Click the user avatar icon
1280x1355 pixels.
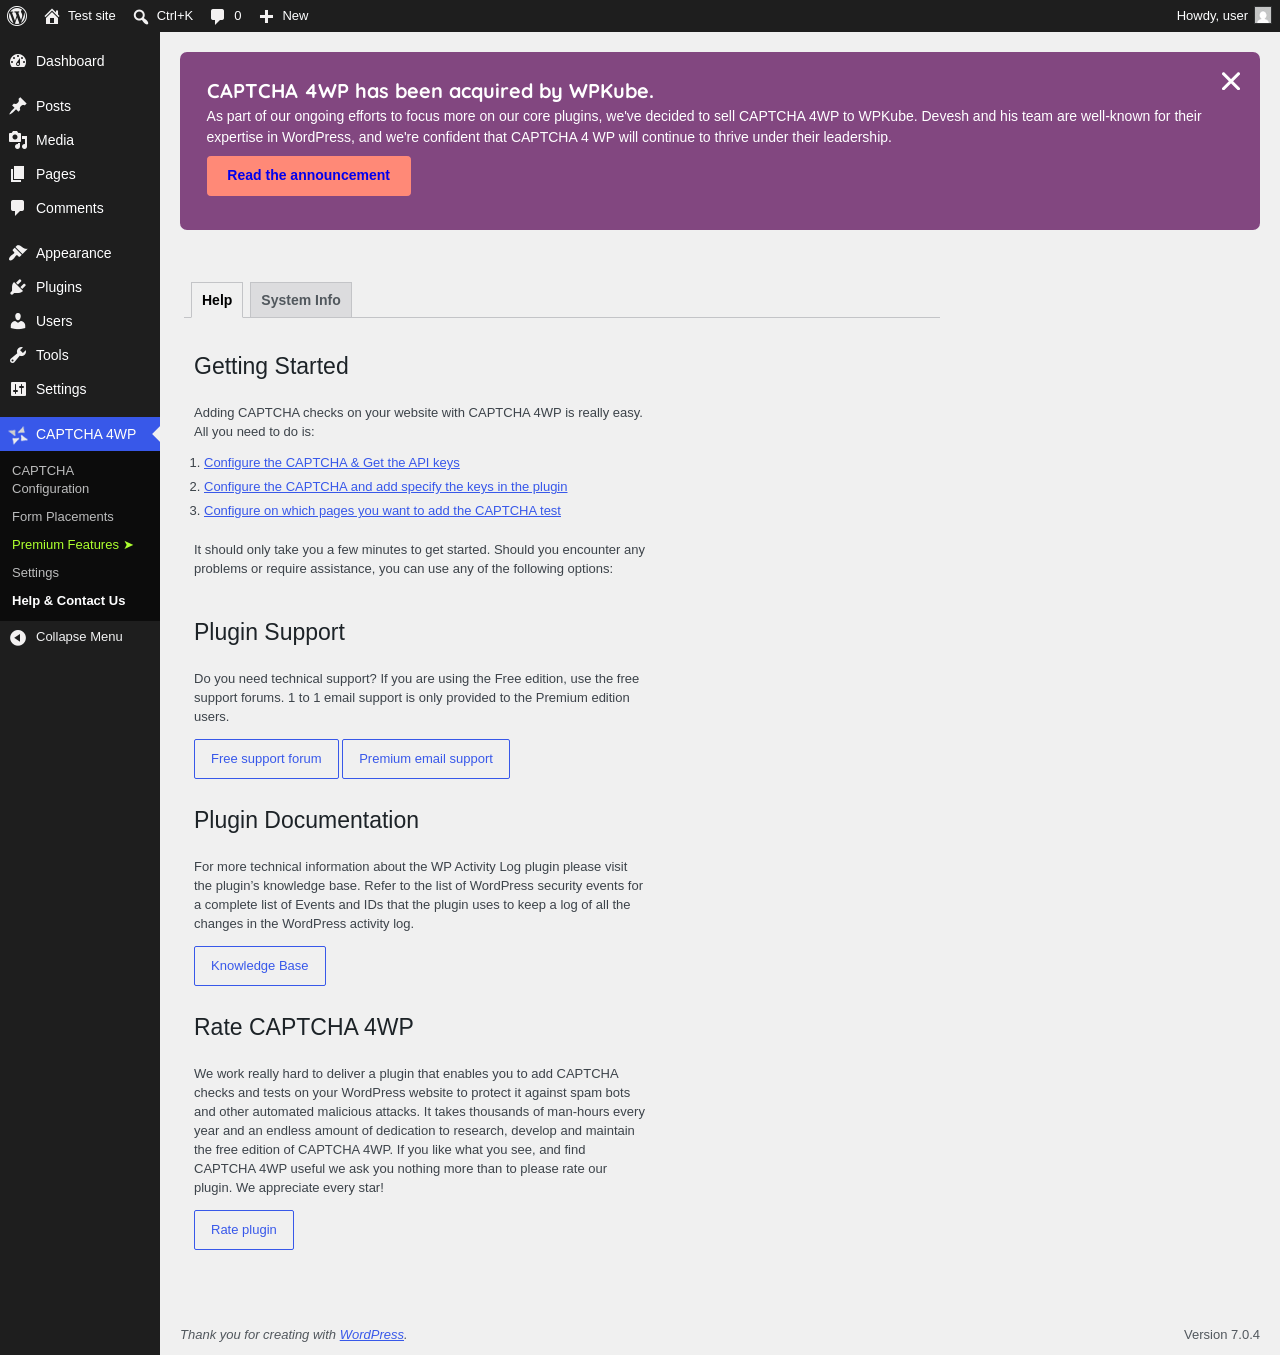pos(1263,16)
